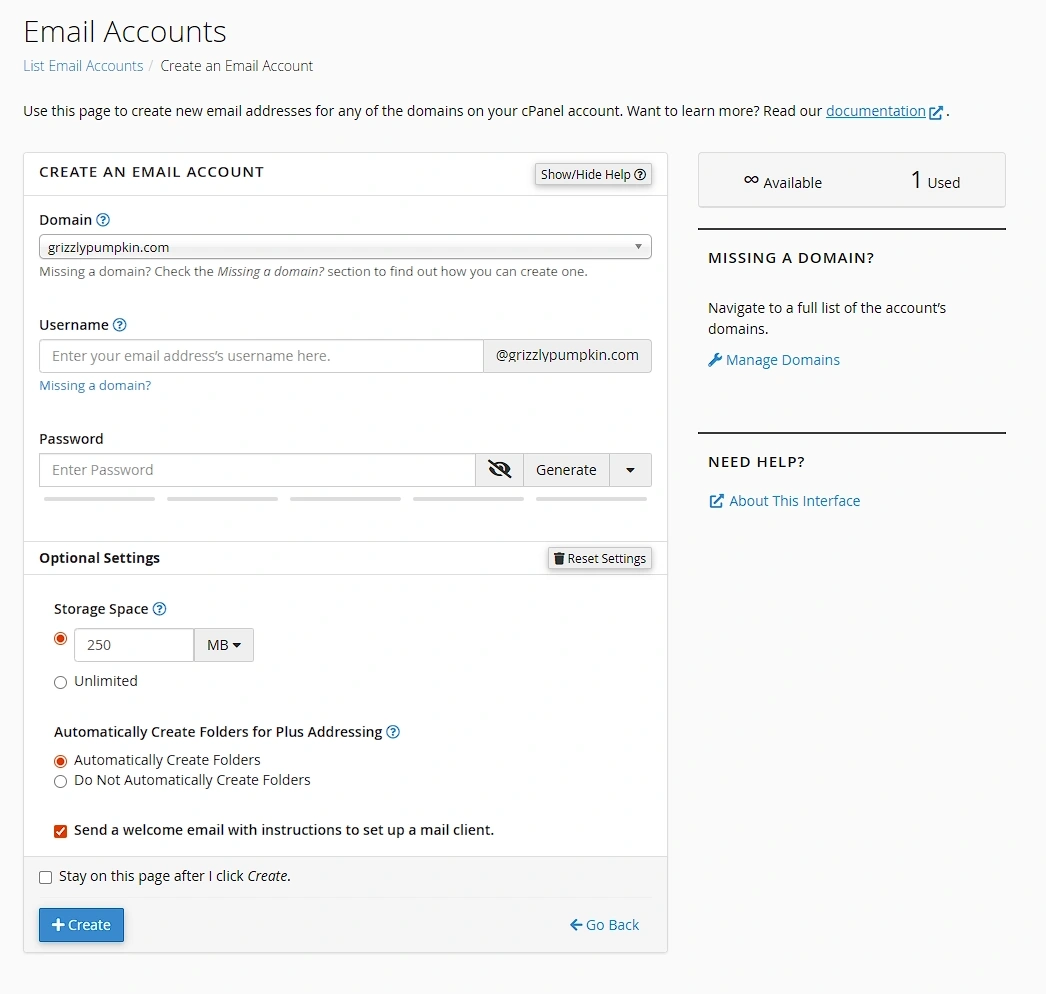
Task: Expand the Generate password options caret
Action: tap(630, 469)
